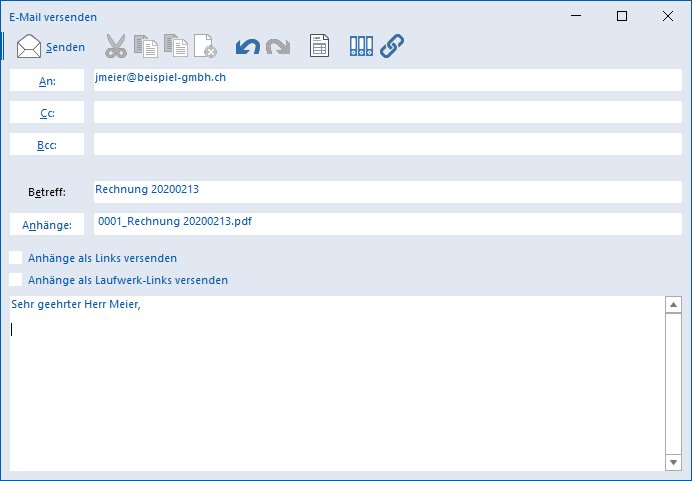Viewport: 692px width, 481px height.
Task: Click the message body text area
Action: coord(337,383)
